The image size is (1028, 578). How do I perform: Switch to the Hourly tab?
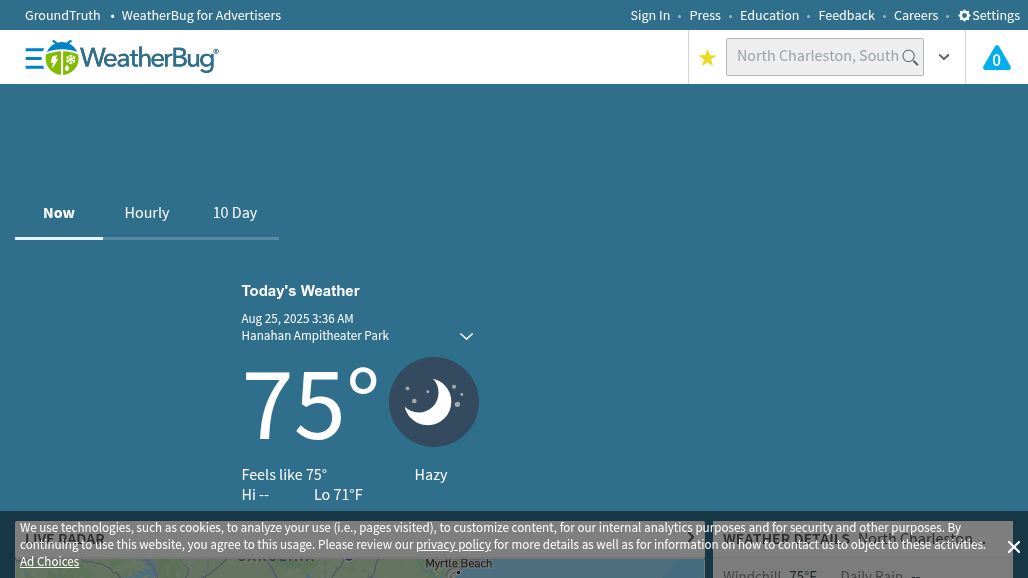click(x=147, y=213)
